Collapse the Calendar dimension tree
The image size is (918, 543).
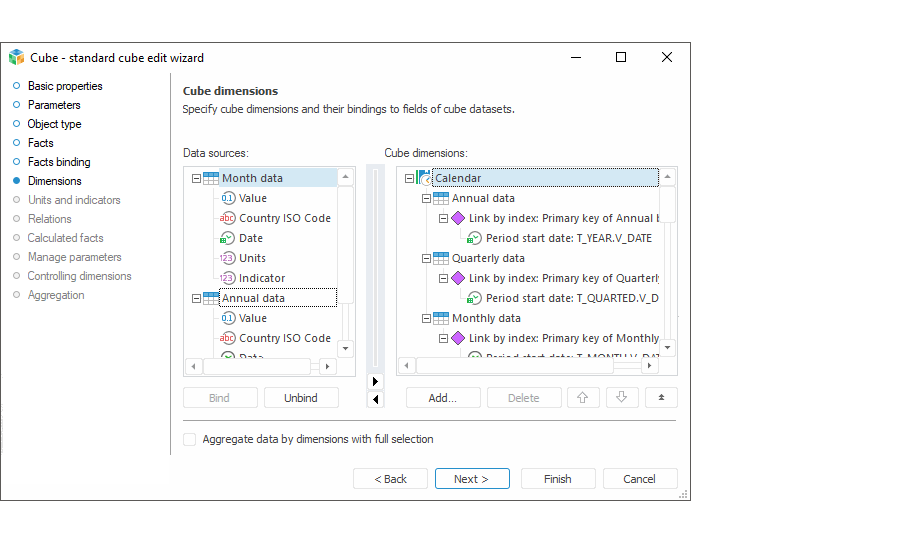409,178
